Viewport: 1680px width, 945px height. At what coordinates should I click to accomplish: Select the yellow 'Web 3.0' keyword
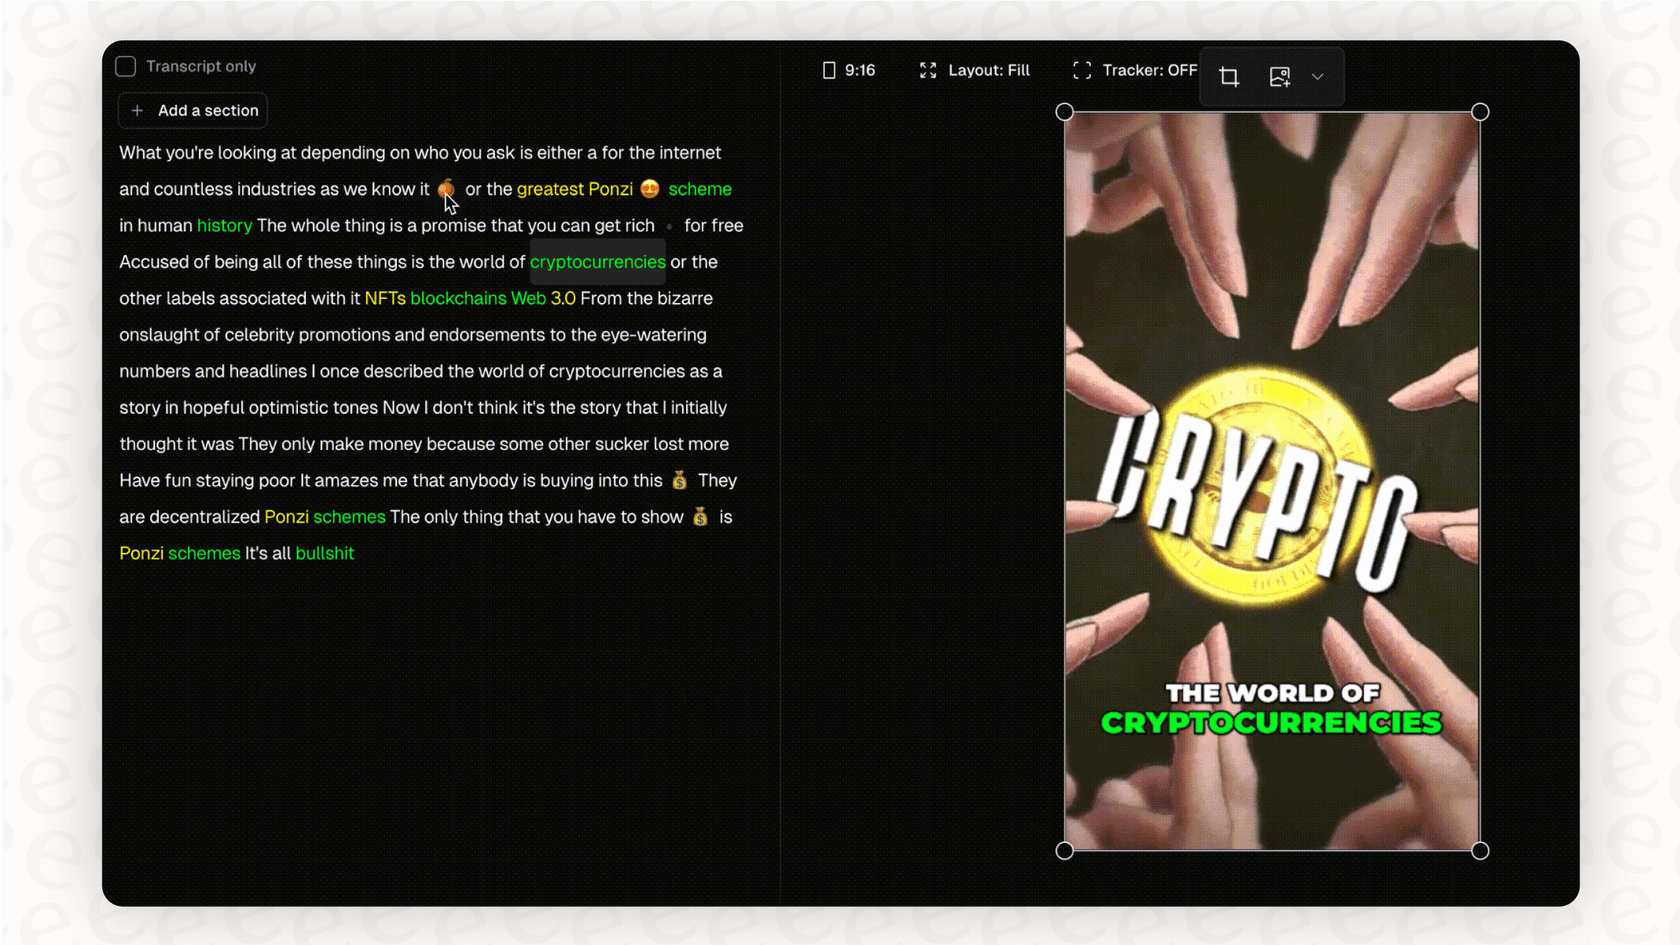click(x=543, y=298)
